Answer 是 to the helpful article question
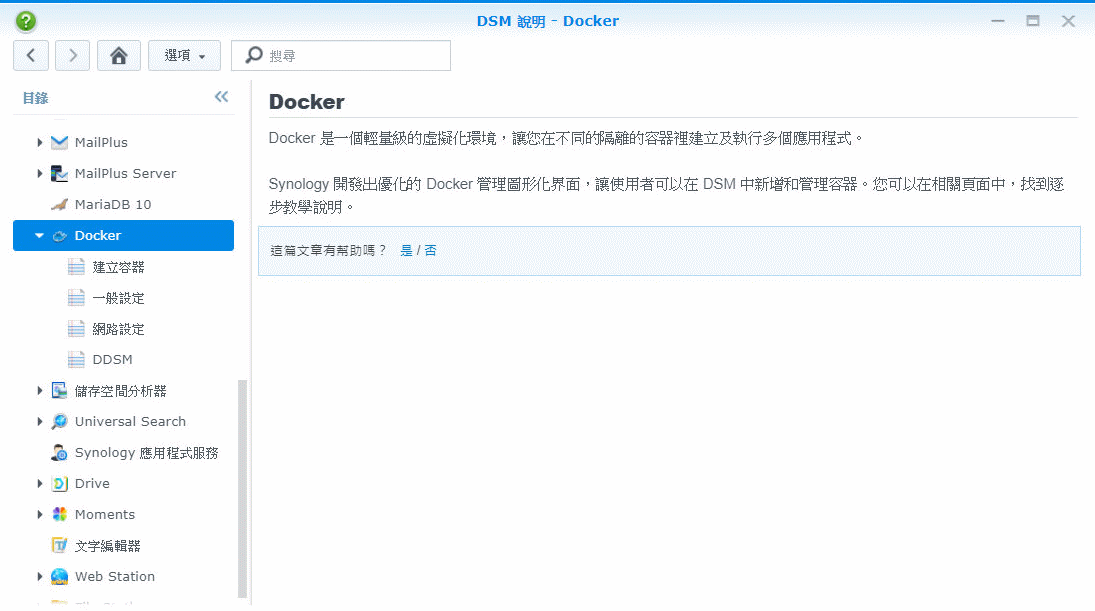The height and width of the screenshot is (611, 1095). point(406,251)
